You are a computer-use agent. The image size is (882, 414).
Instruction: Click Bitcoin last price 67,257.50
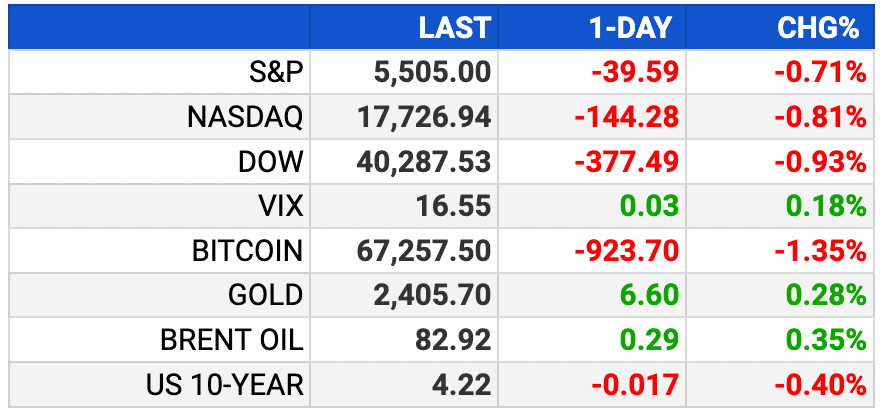click(x=424, y=251)
